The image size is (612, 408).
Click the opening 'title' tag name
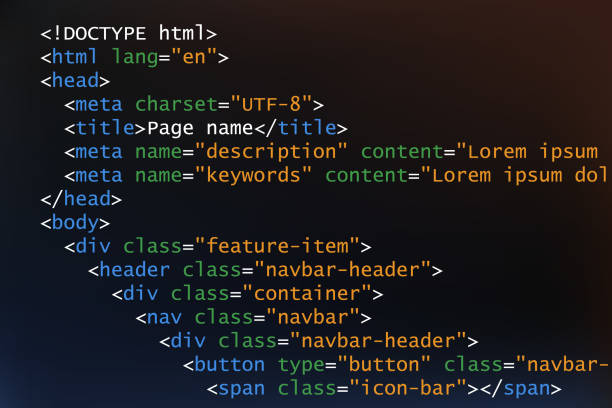pyautogui.click(x=105, y=128)
